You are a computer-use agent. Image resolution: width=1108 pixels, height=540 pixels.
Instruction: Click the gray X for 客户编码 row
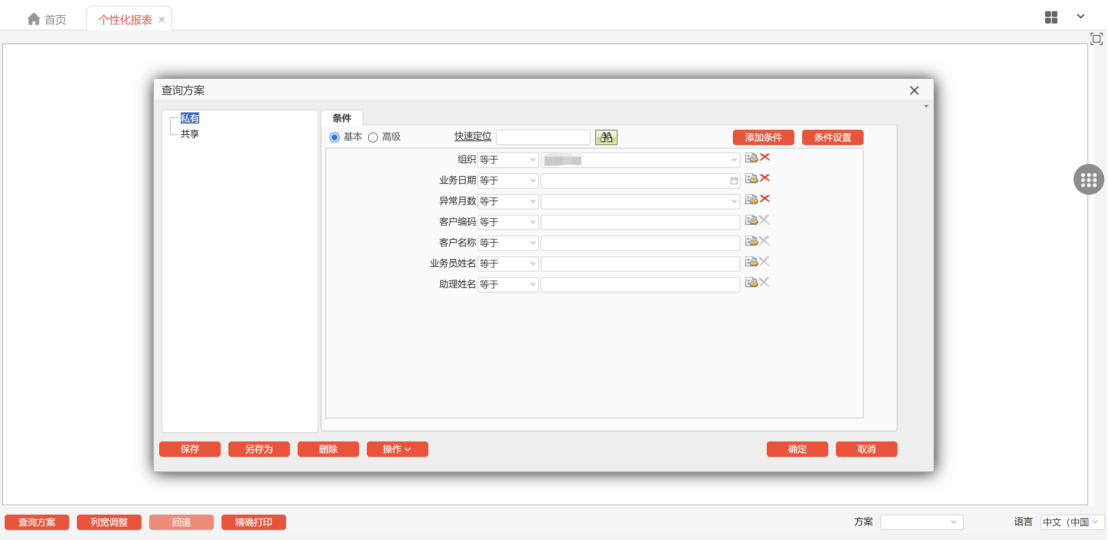(x=765, y=220)
